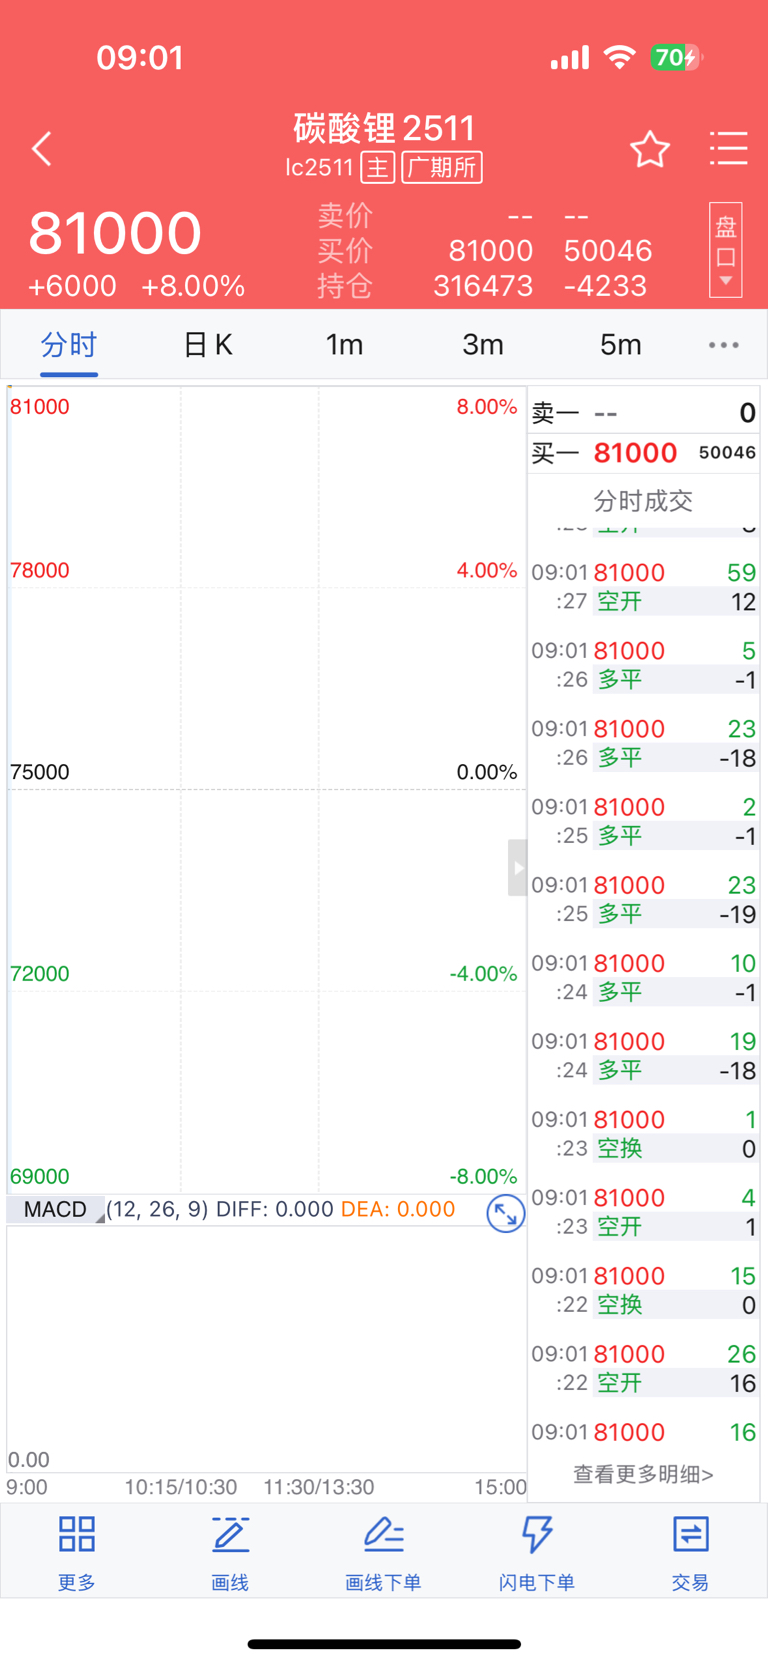
Task: Select the 画线 drawing tool icon
Action: [230, 1534]
